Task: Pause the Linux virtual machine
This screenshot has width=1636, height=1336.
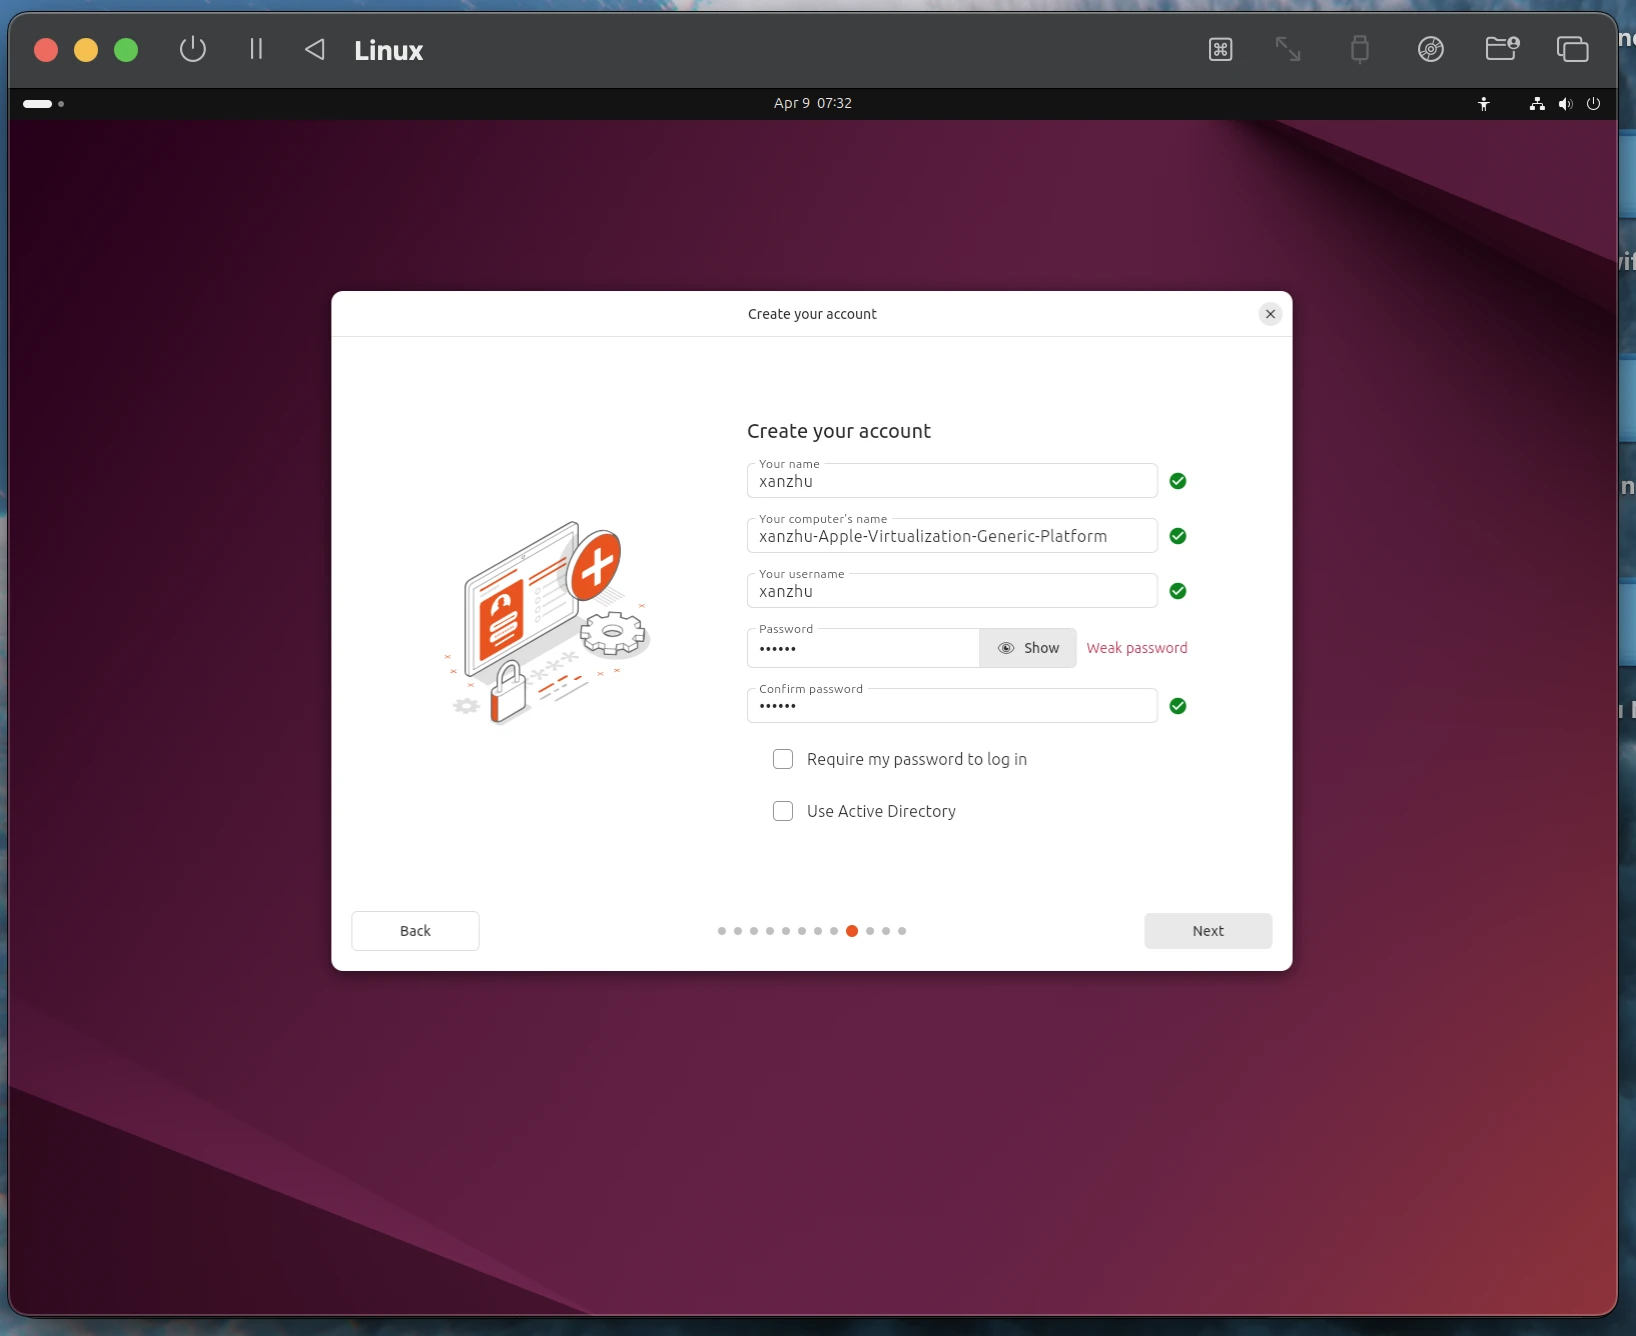Action: (x=256, y=49)
